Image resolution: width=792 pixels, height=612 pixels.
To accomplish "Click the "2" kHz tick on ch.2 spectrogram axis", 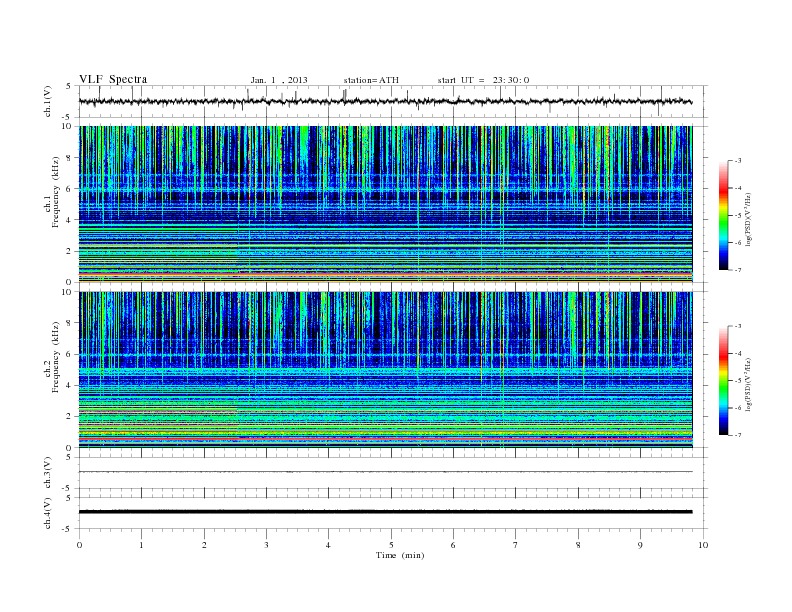I will click(x=69, y=417).
